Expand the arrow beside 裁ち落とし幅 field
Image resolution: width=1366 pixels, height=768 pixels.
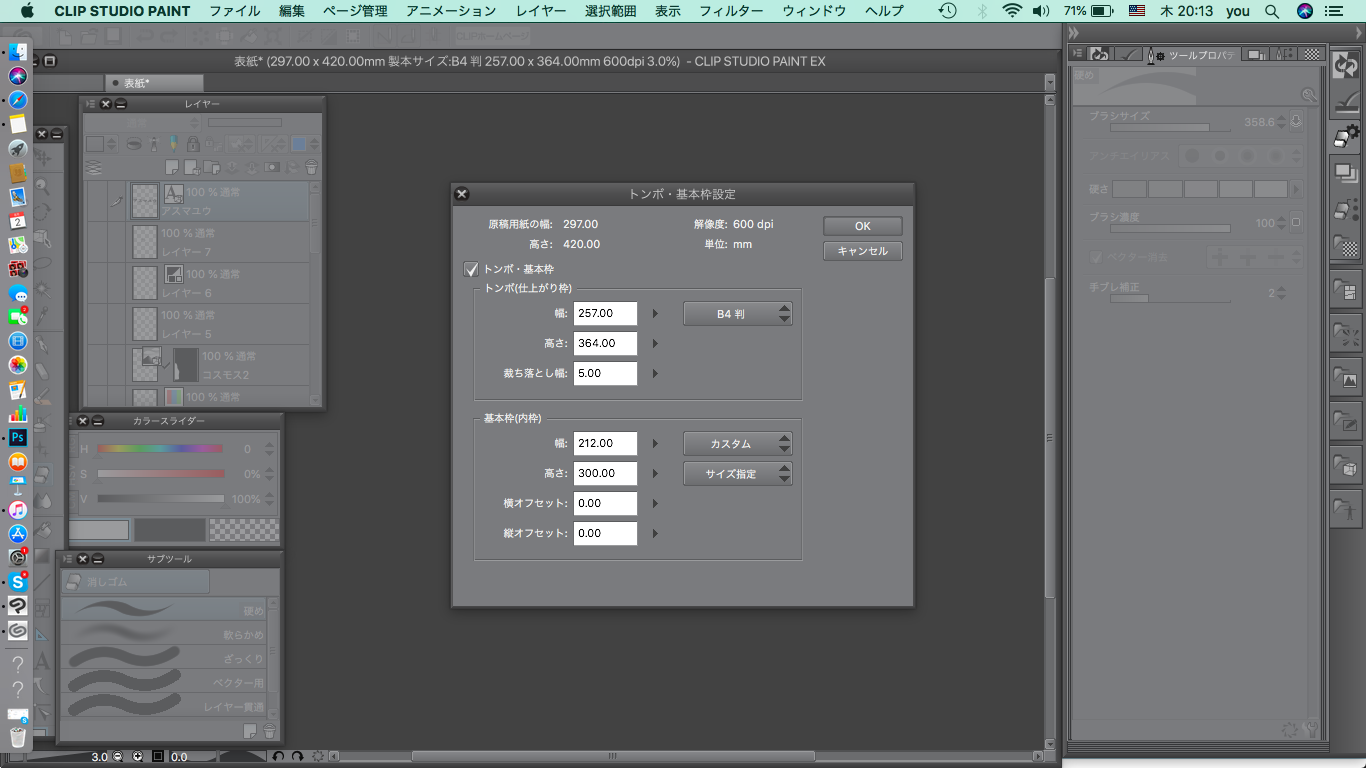(655, 374)
